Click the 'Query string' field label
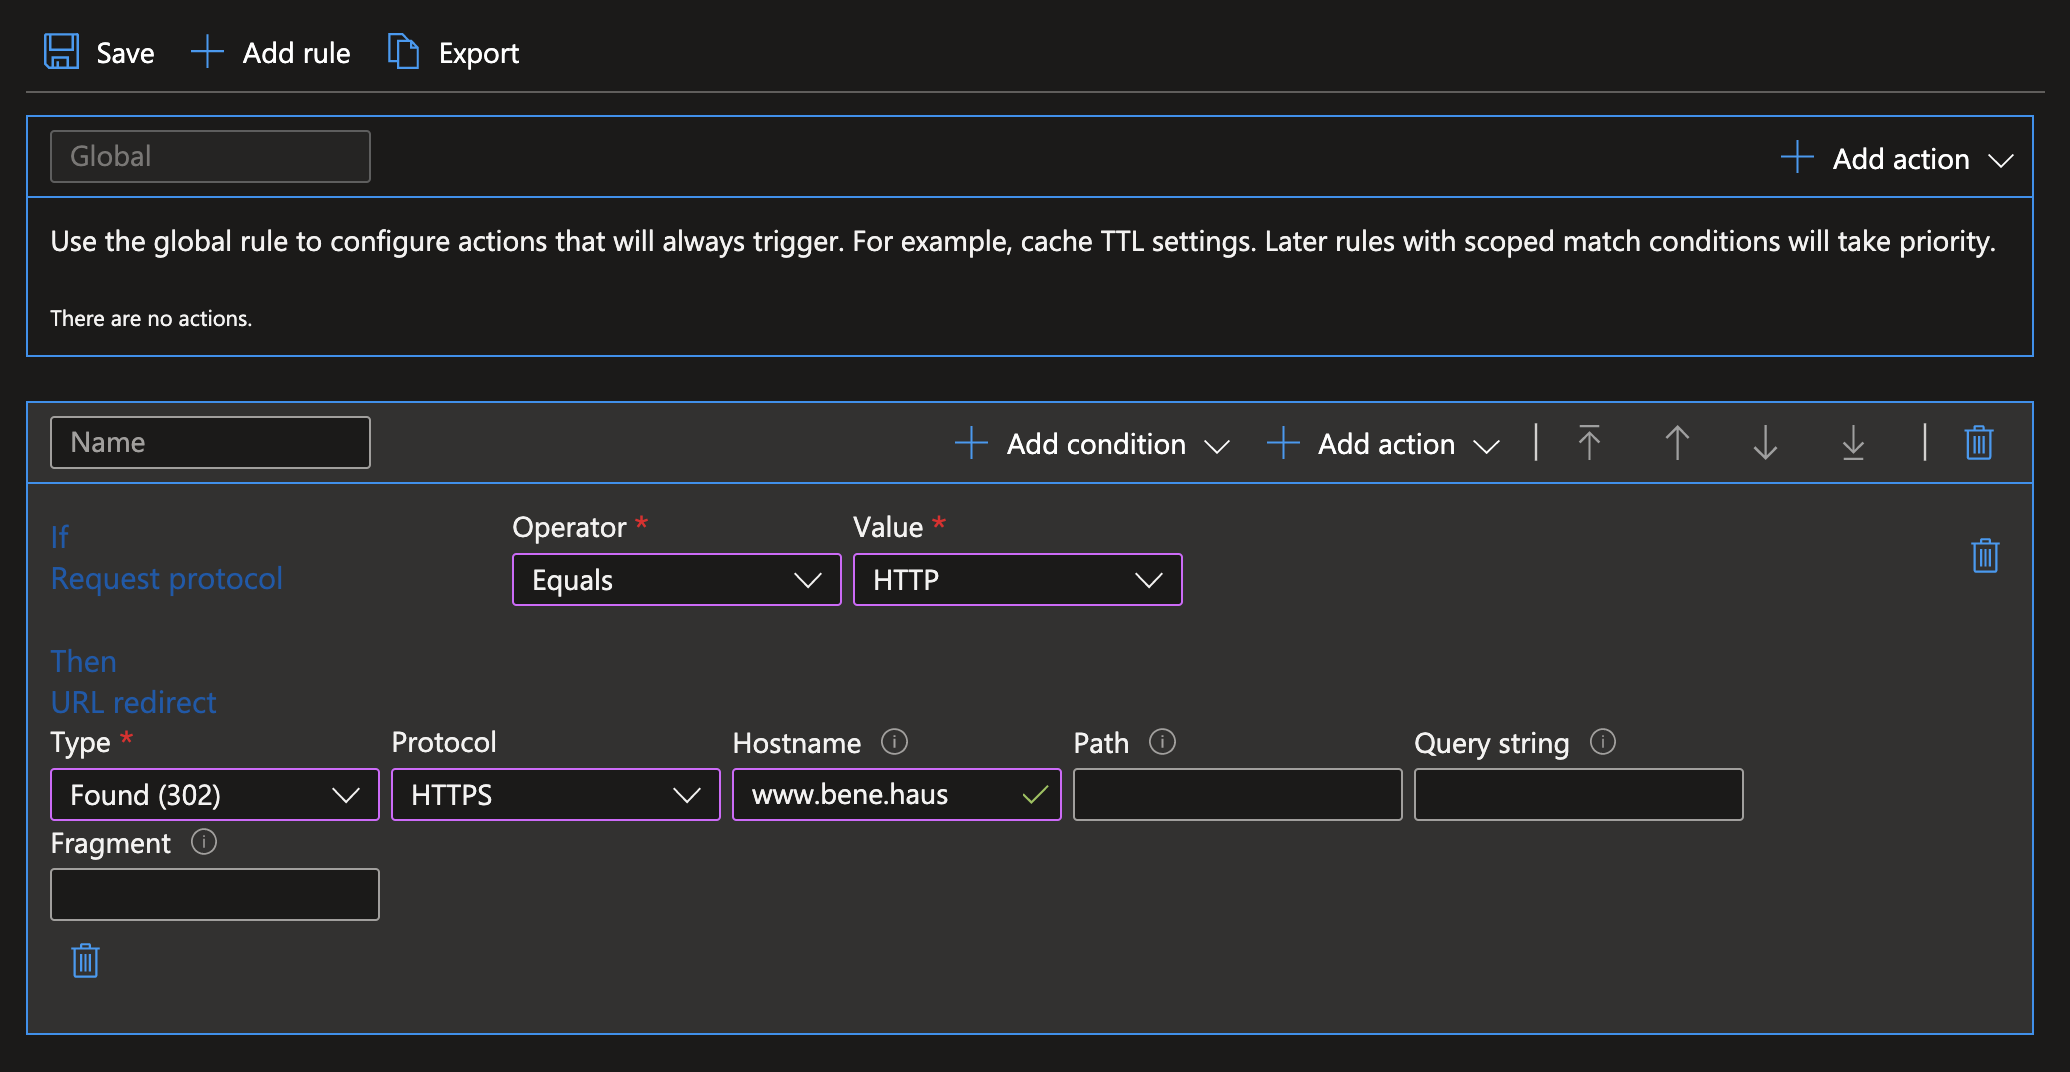This screenshot has width=2070, height=1072. pyautogui.click(x=1492, y=743)
